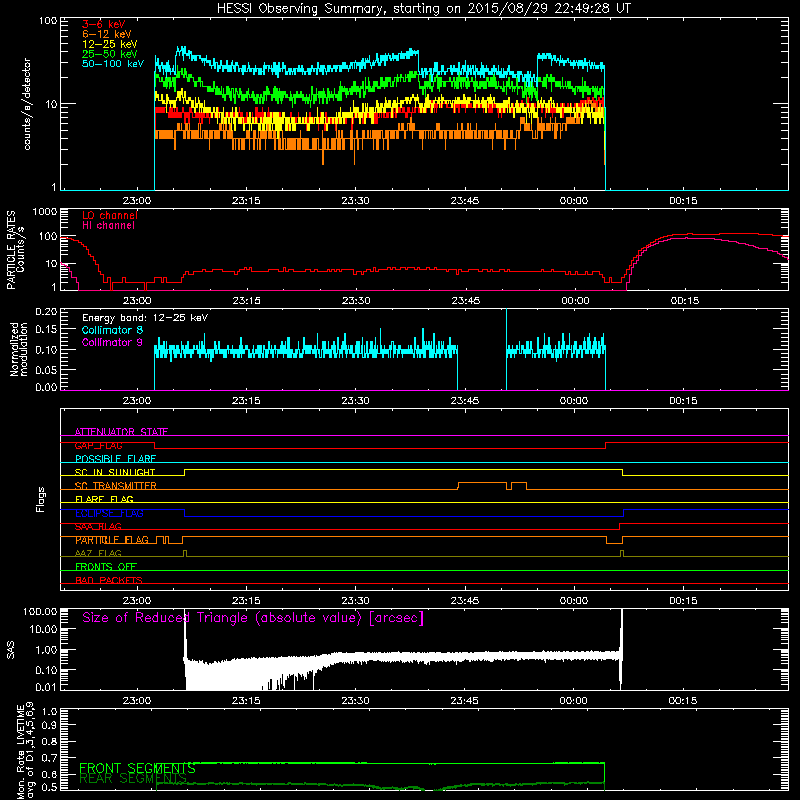The height and width of the screenshot is (800, 800).
Task: Click the Normalized modulation axis title
Action: click(19, 349)
